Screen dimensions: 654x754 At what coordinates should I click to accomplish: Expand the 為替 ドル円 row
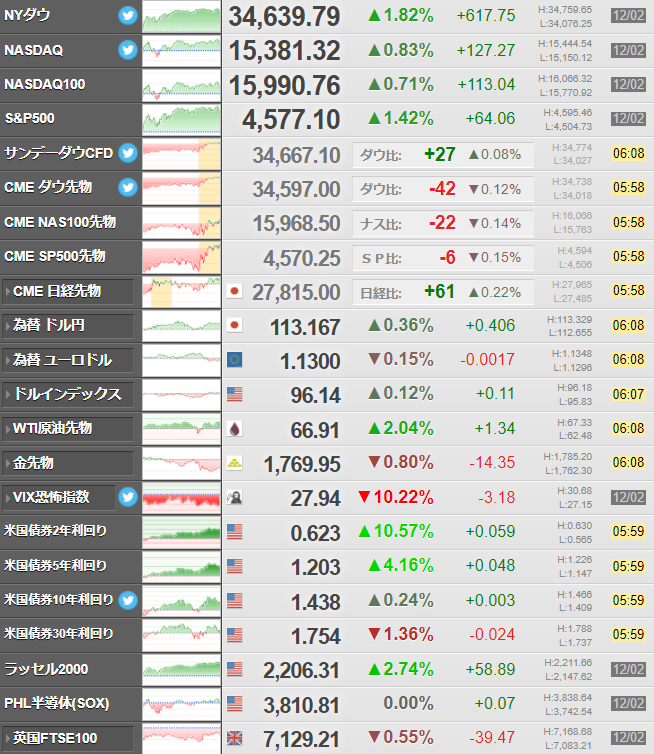click(x=68, y=326)
